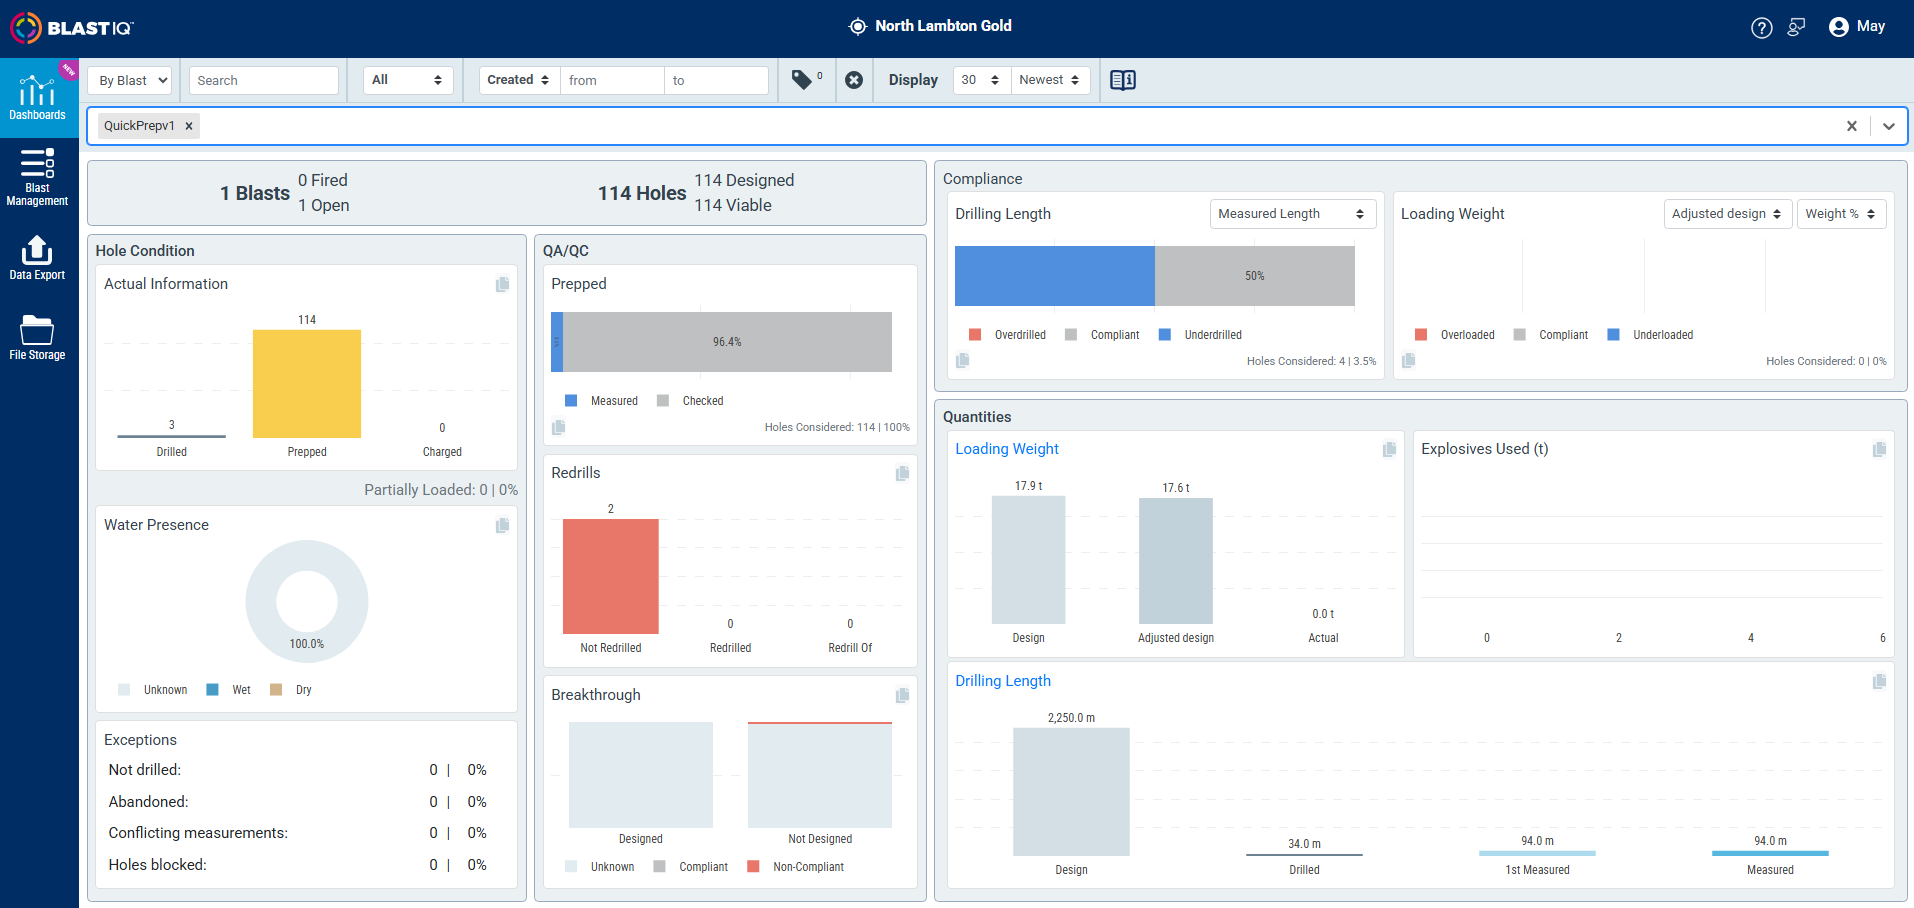Viewport: 1914px width, 908px height.
Task: Toggle the Checked legend in Prepped chart
Action: (x=691, y=401)
